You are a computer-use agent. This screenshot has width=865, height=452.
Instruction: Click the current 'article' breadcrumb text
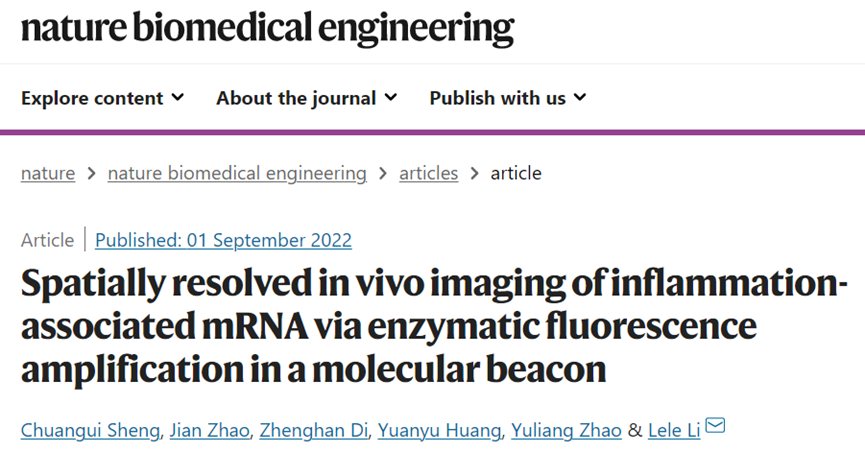click(x=516, y=173)
